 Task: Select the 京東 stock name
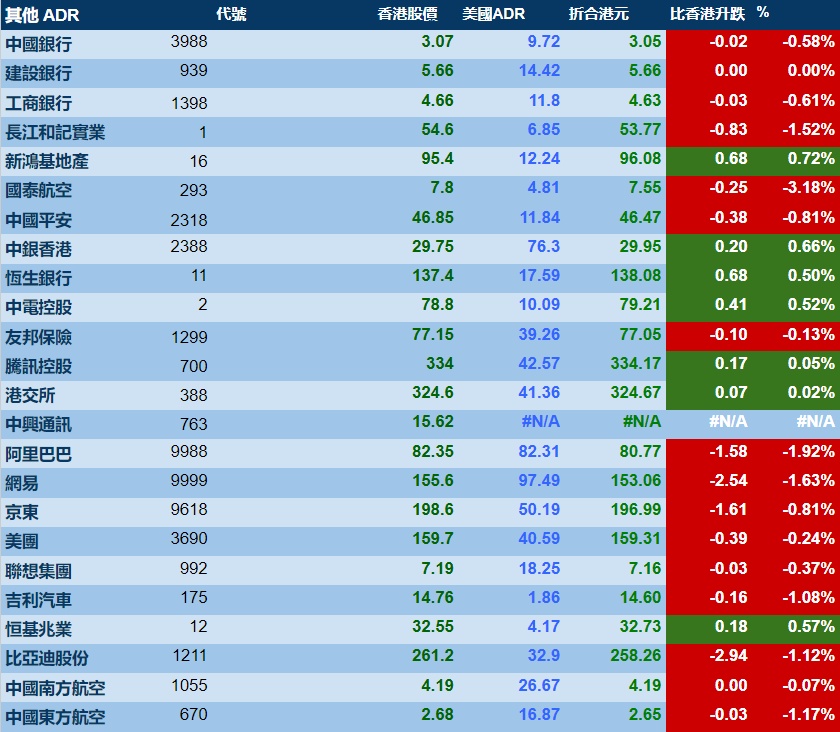(22, 512)
